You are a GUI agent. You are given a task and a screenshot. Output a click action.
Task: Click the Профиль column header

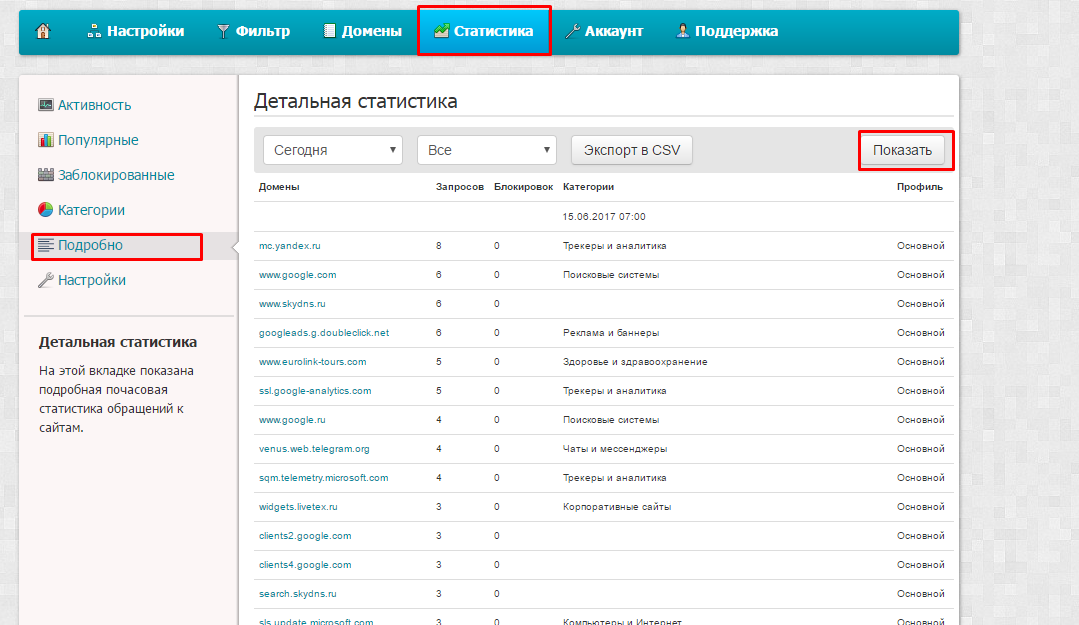point(919,187)
